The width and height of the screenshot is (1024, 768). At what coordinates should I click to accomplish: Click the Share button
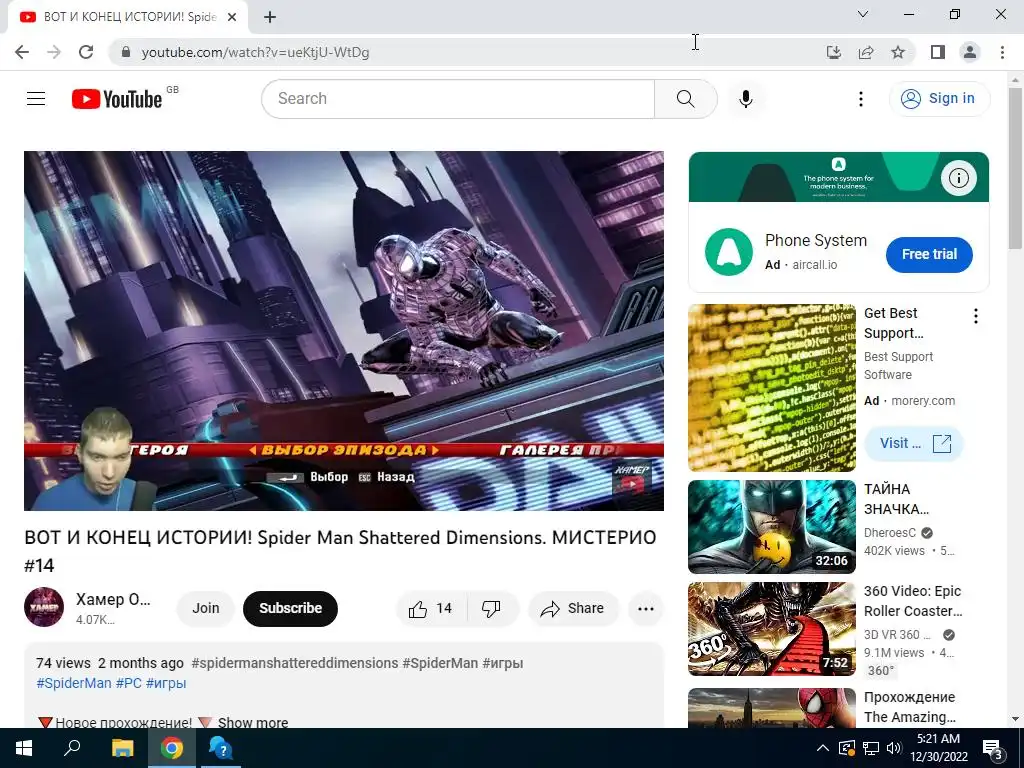coord(573,609)
